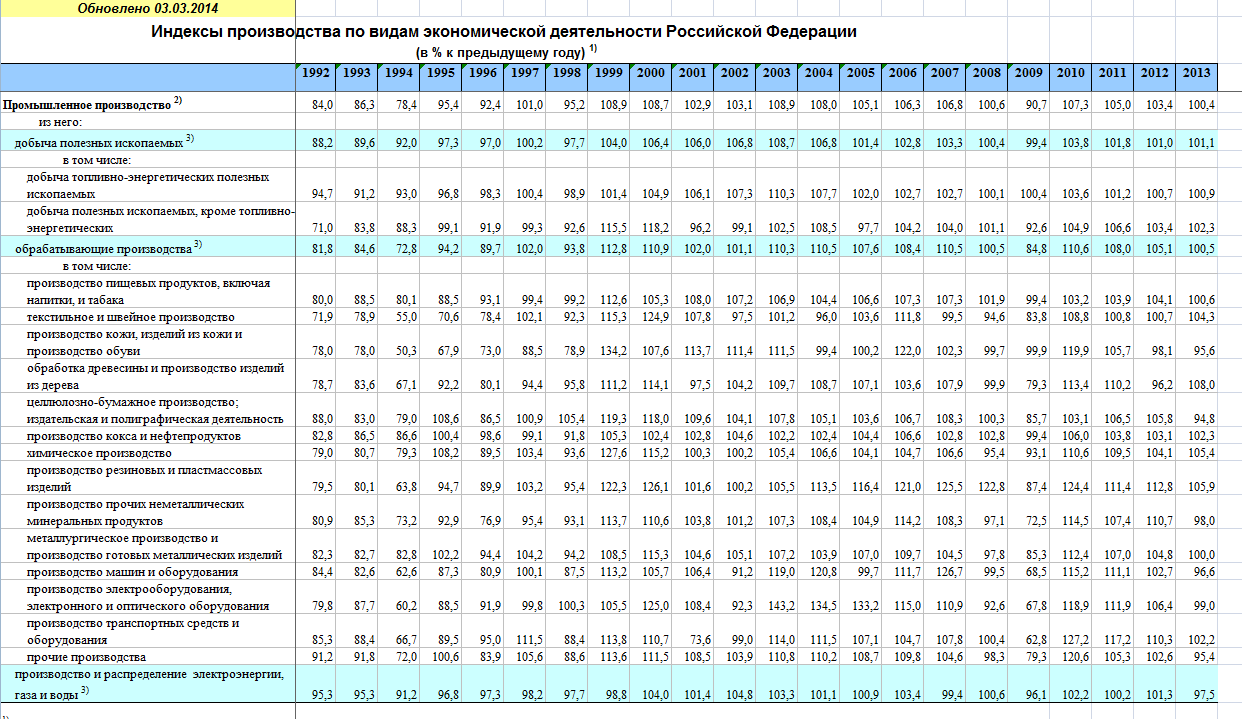The width and height of the screenshot is (1242, 719).
Task: Click the 97,5 value in last row
Action: tap(1202, 694)
